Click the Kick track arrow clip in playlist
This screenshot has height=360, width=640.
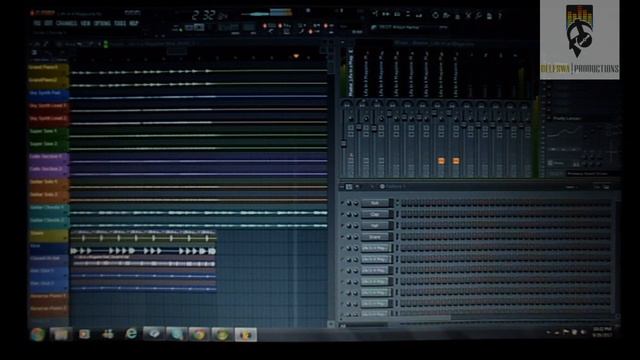coord(143,251)
